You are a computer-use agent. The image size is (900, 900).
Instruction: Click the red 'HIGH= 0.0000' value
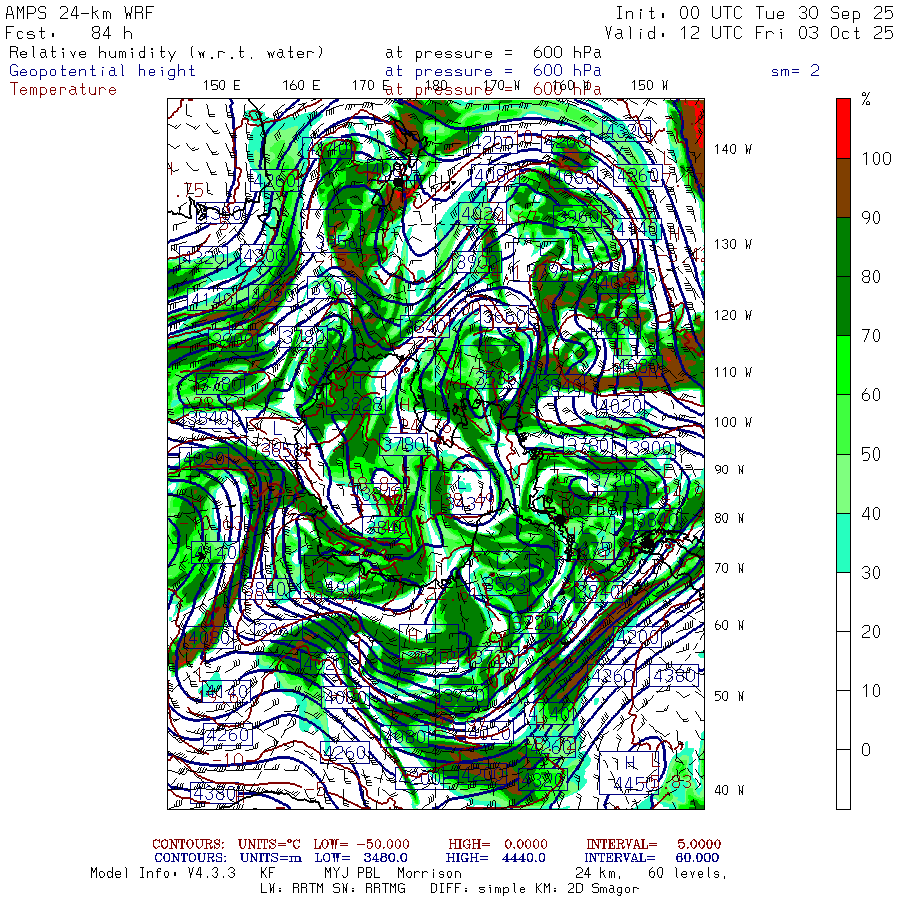pos(498,844)
